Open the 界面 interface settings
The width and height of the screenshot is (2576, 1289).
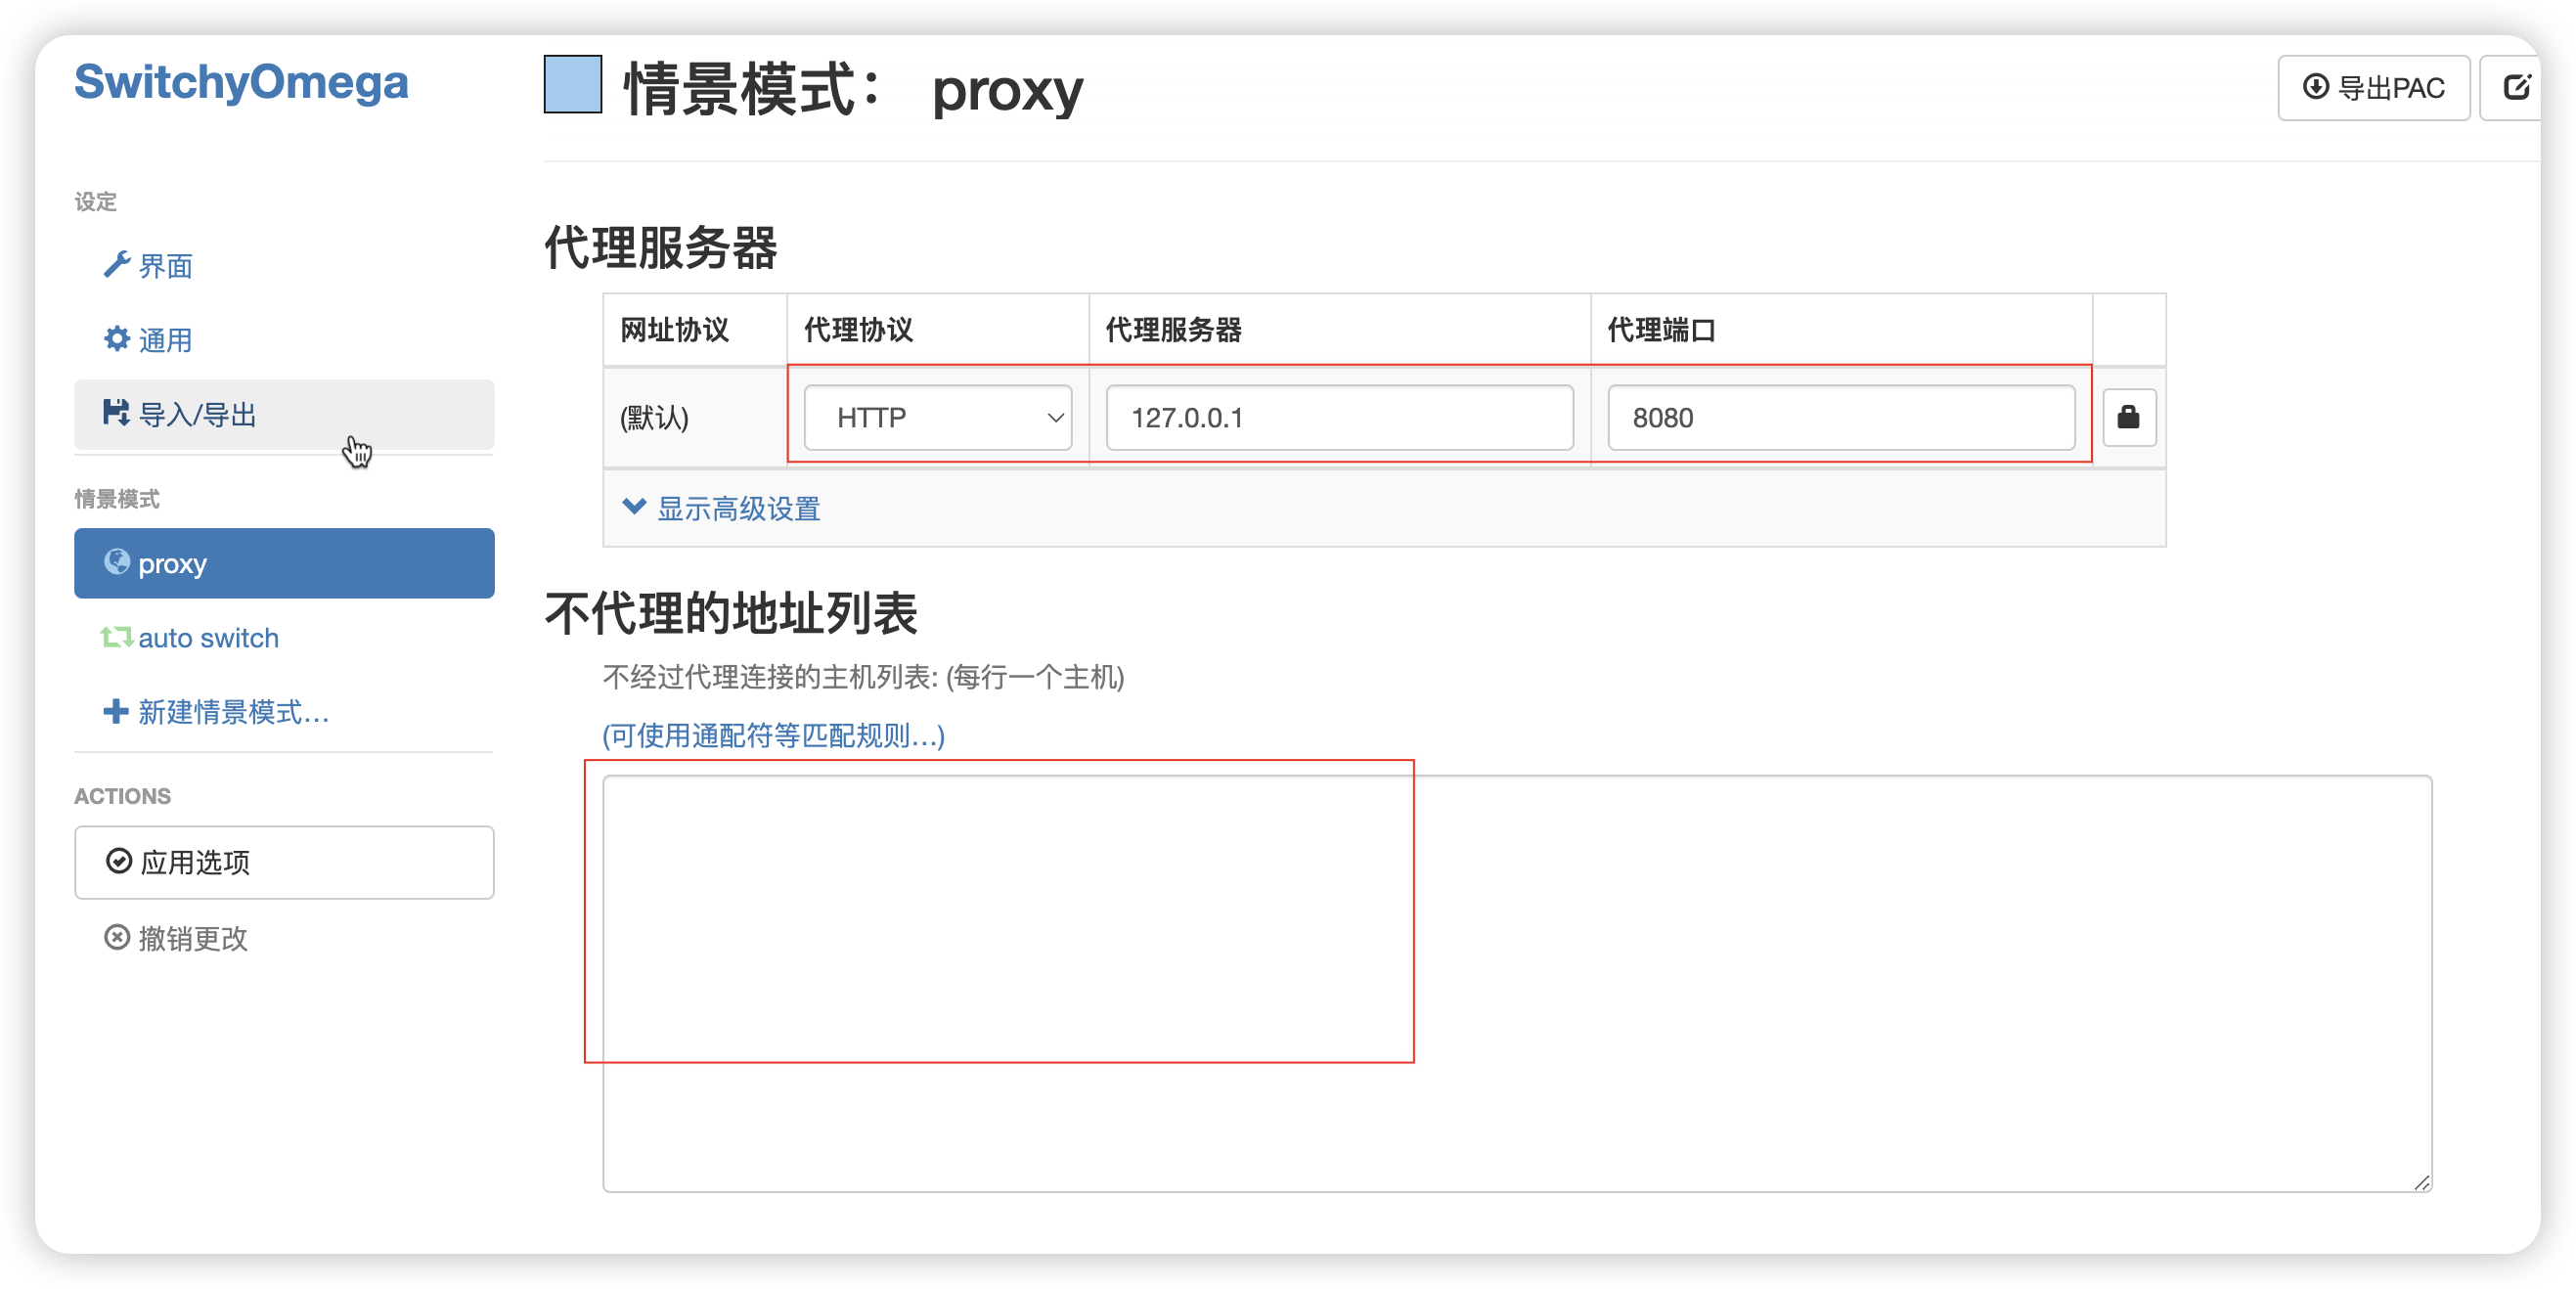[x=148, y=266]
